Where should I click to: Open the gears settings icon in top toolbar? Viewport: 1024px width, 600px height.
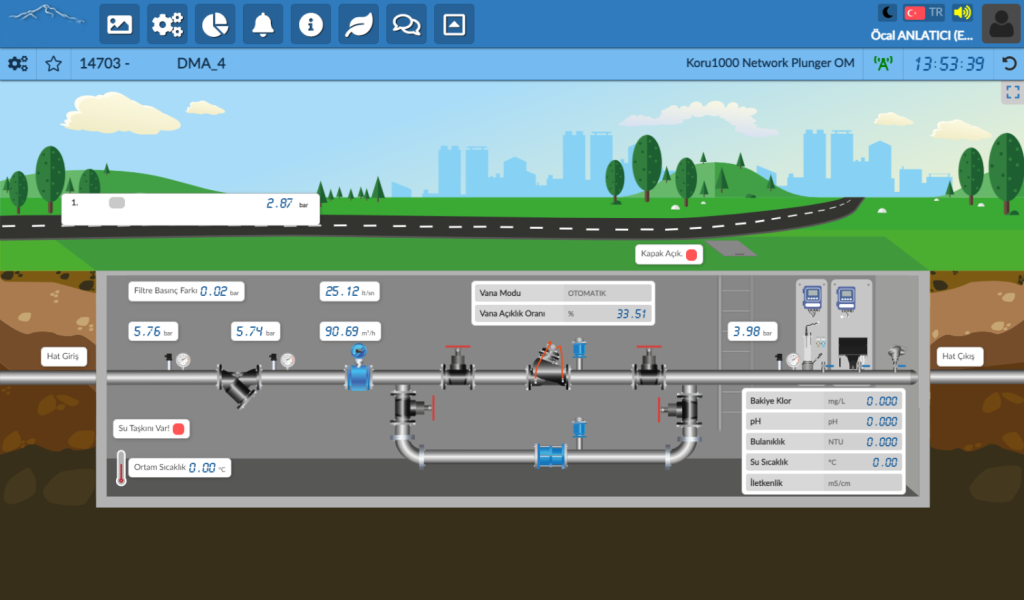pyautogui.click(x=167, y=25)
